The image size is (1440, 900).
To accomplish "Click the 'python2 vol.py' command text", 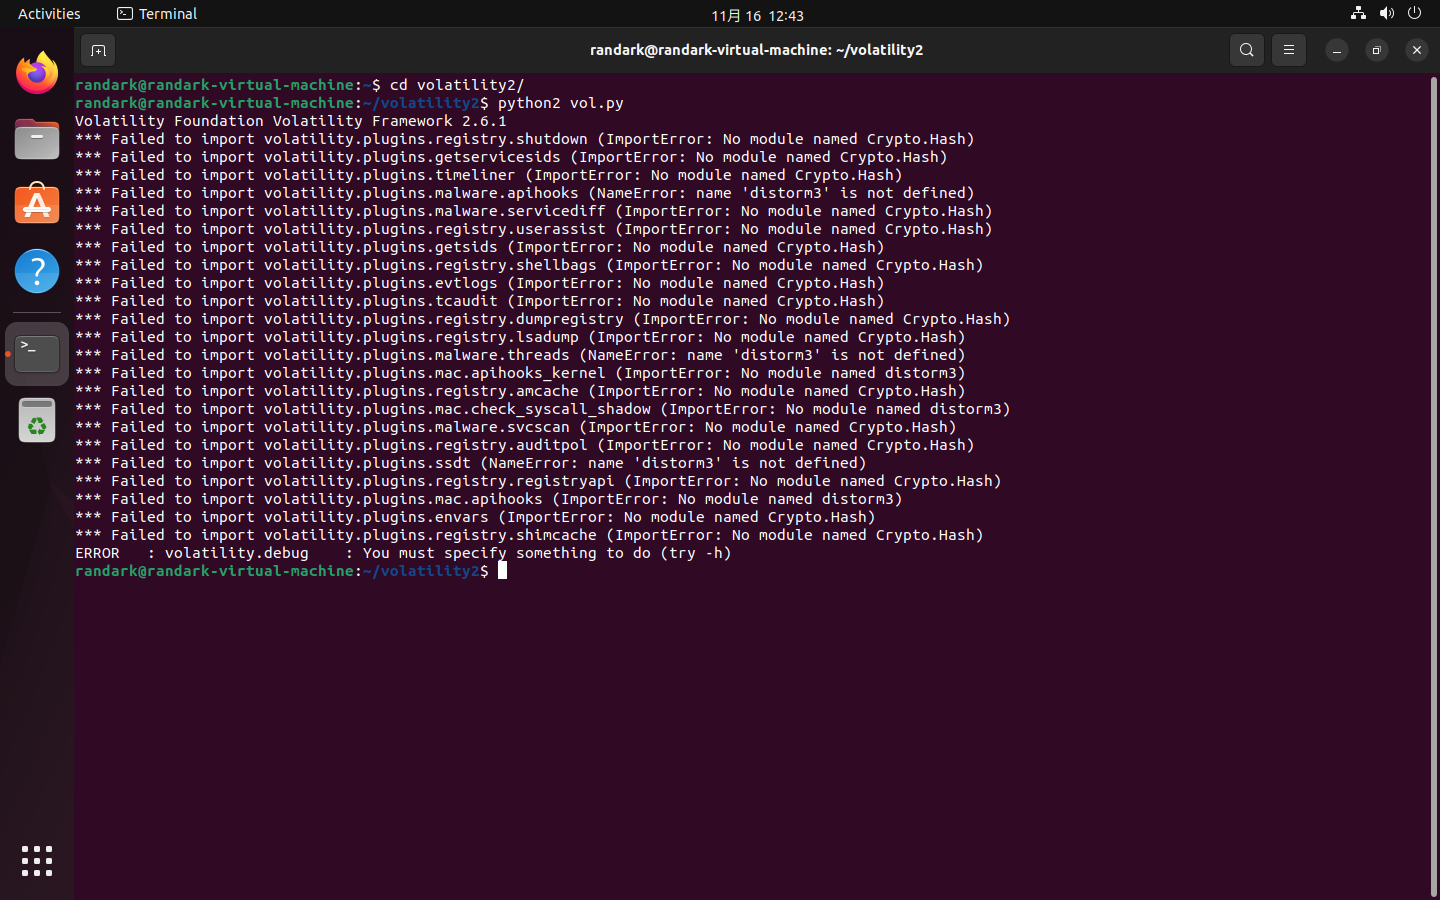I will tap(560, 103).
